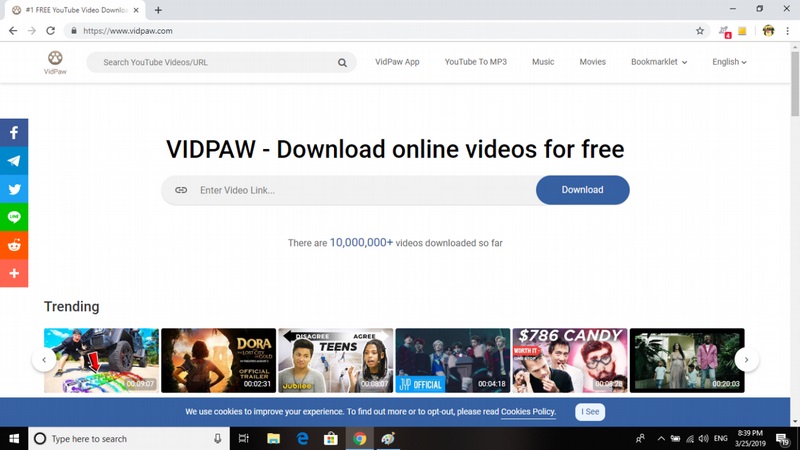This screenshot has width=800, height=450.
Task: Open volume control in system tray
Action: 704,438
